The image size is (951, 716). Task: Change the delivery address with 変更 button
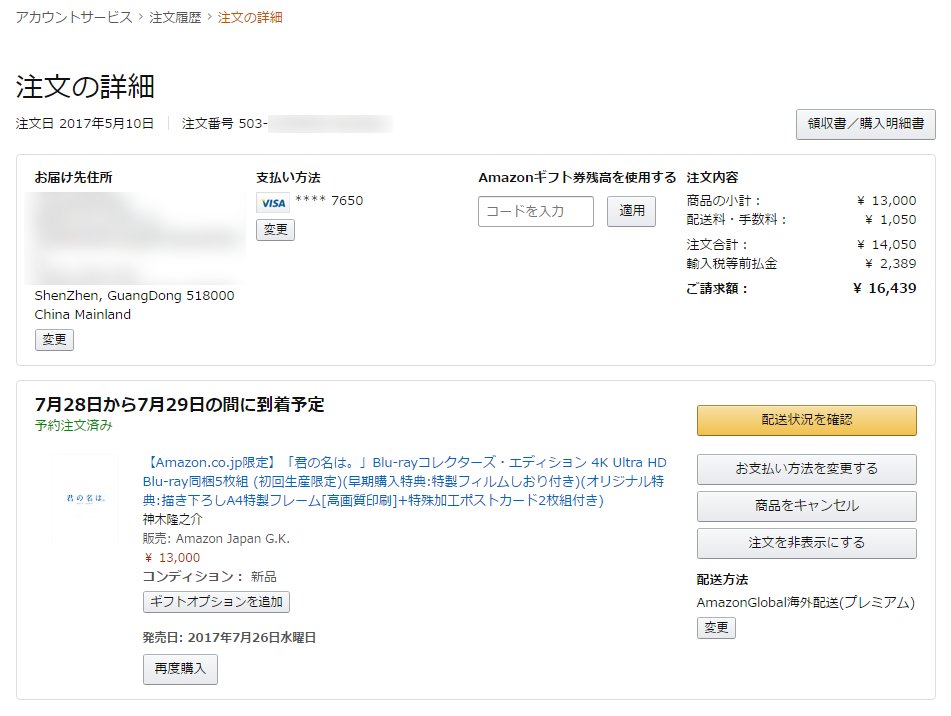54,340
